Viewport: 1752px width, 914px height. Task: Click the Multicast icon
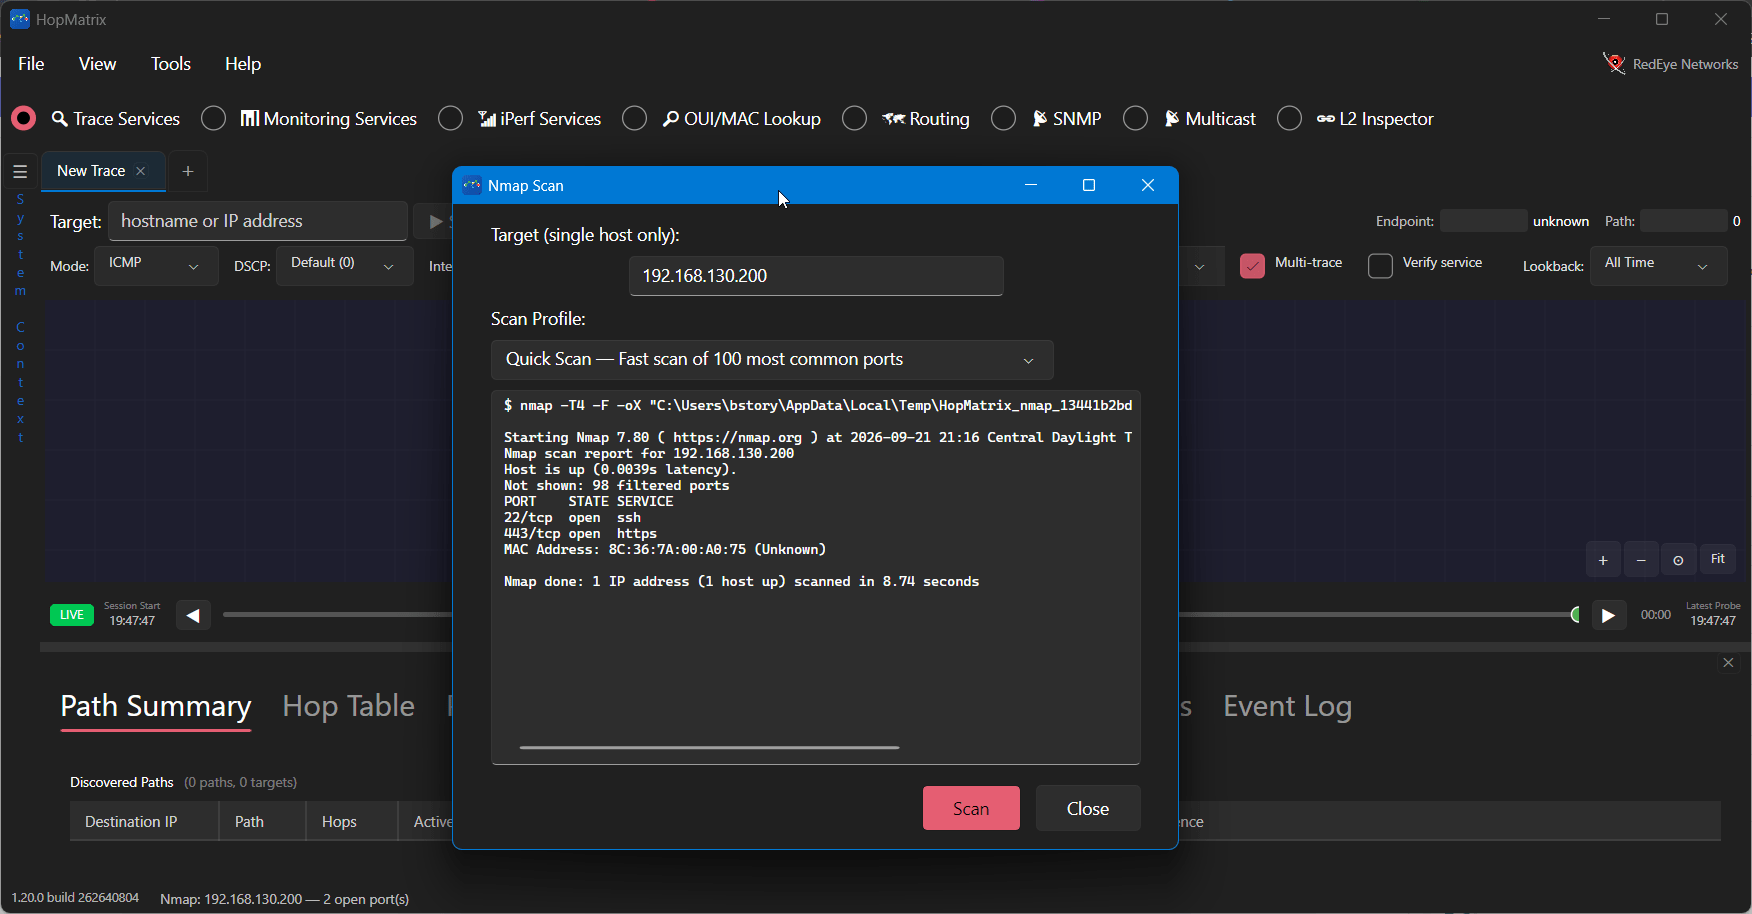point(1172,119)
